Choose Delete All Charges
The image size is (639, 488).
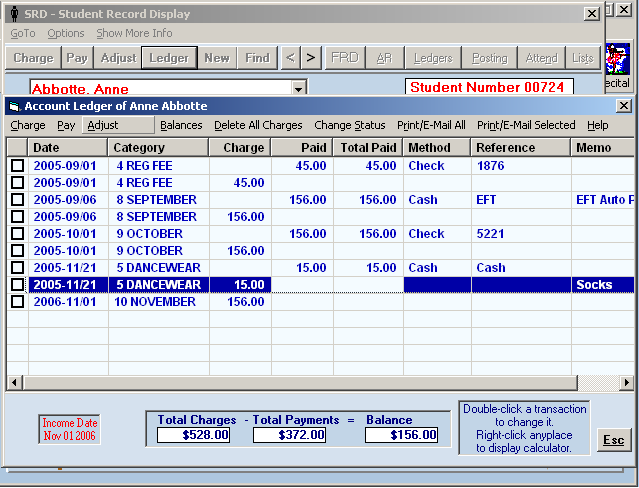pyautogui.click(x=258, y=126)
